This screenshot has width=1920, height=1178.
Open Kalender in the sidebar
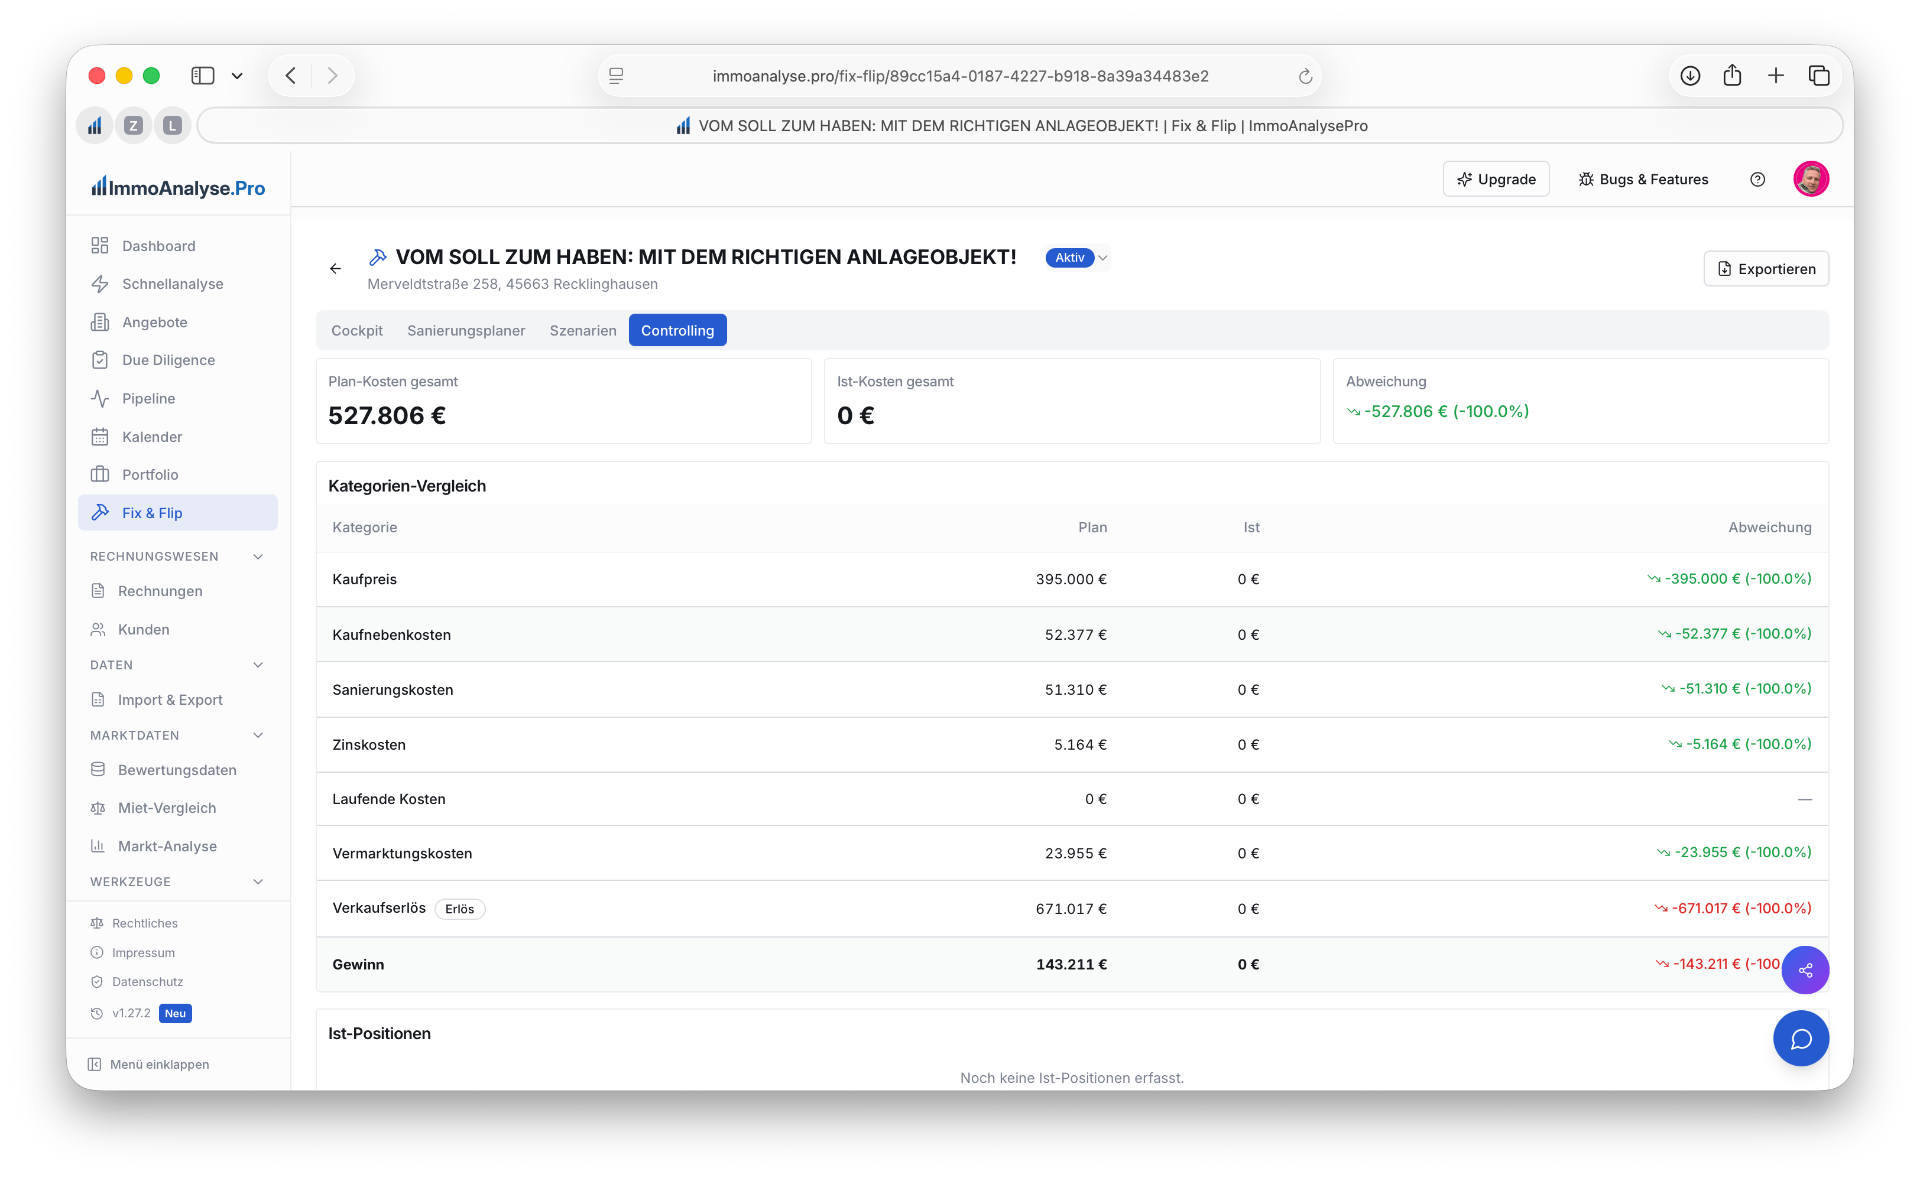click(177, 437)
